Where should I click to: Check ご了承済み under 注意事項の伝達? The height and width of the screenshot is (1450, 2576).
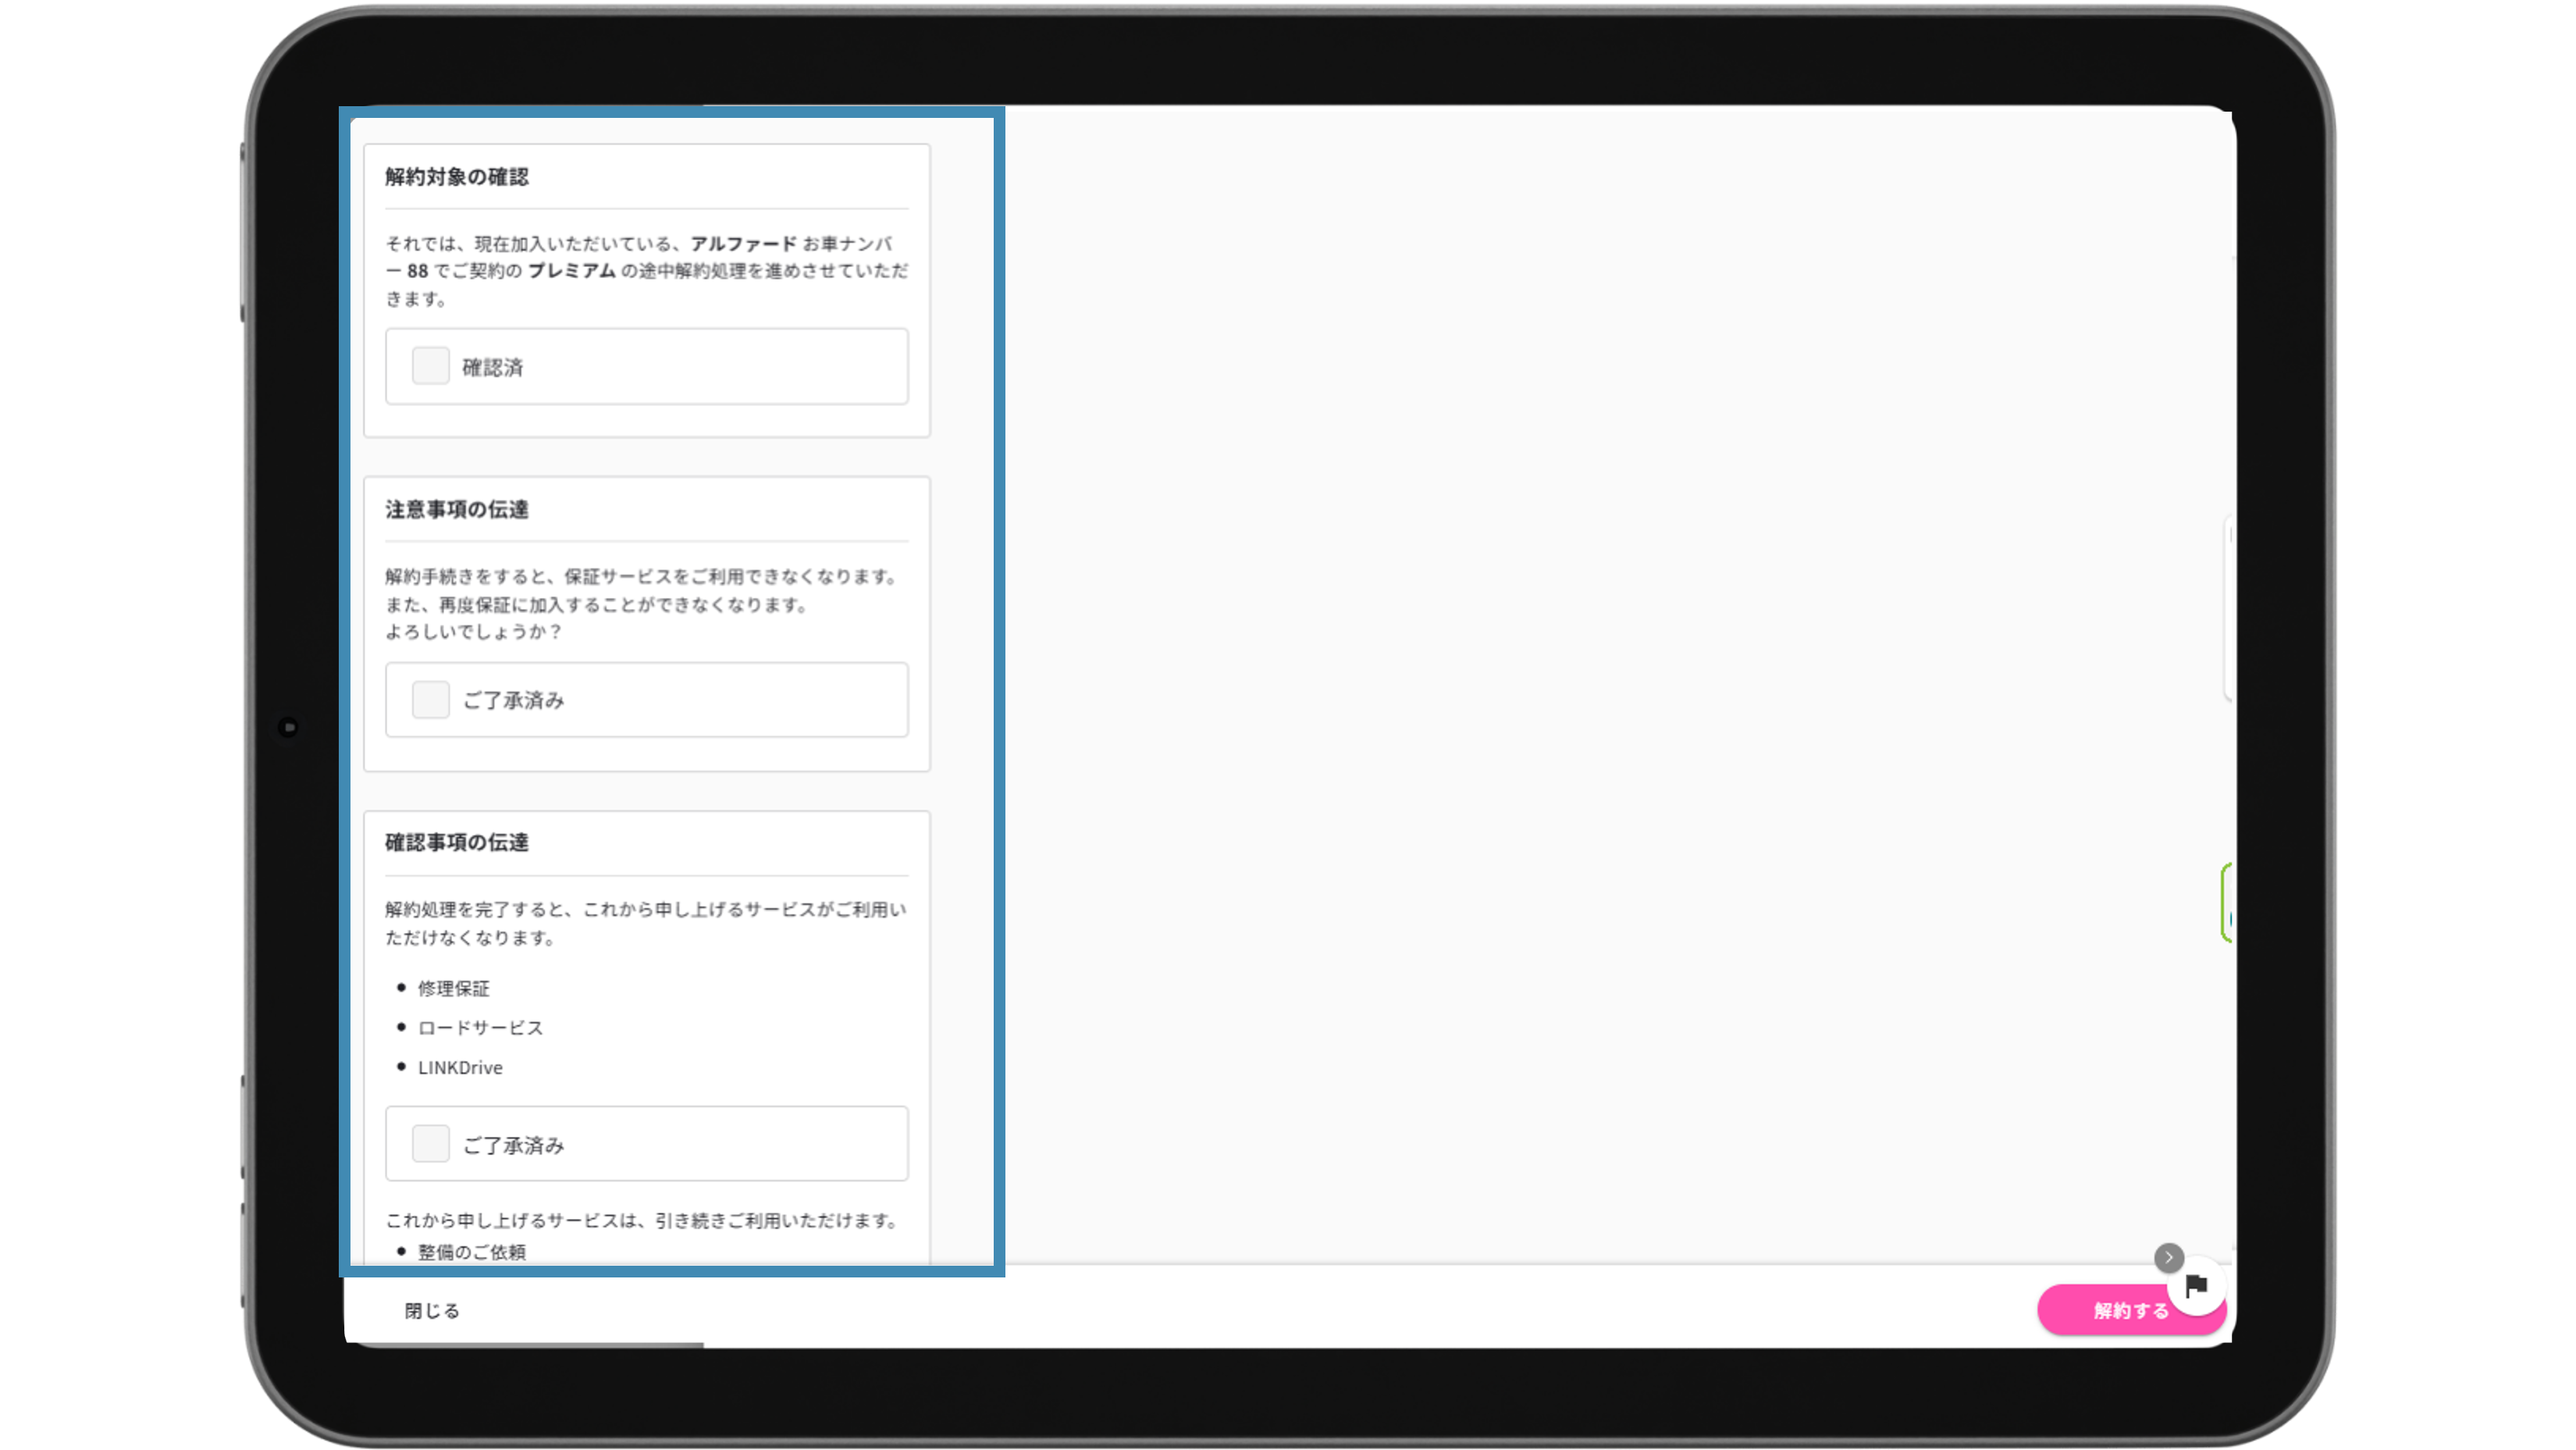[x=430, y=700]
